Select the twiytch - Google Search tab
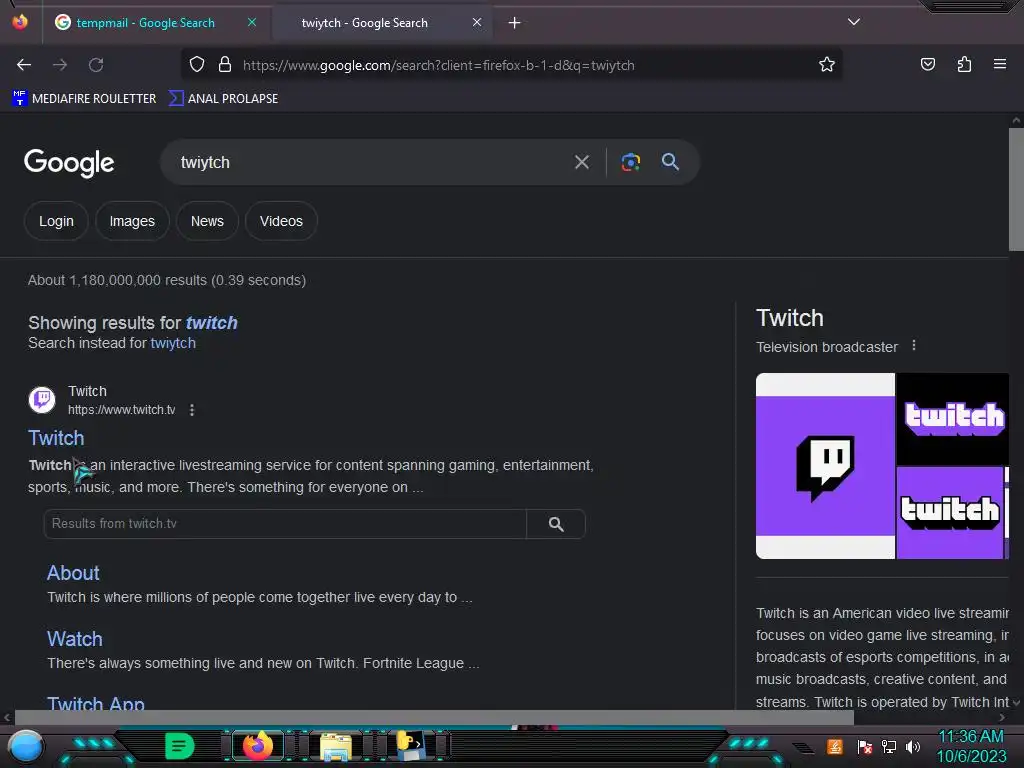Image resolution: width=1024 pixels, height=768 pixels. (x=364, y=23)
